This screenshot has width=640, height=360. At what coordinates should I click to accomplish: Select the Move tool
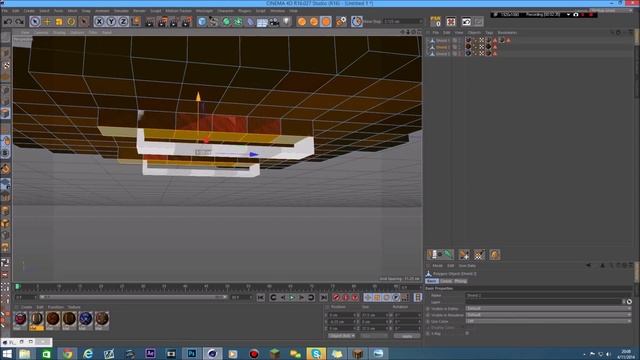(x=47, y=22)
